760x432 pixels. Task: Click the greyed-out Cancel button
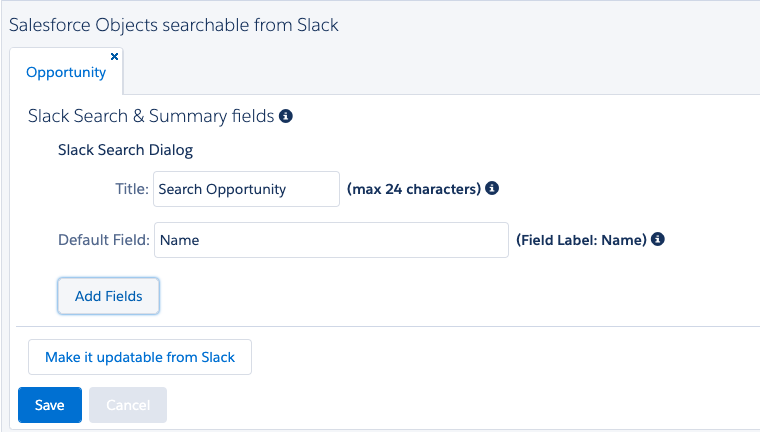pos(128,405)
